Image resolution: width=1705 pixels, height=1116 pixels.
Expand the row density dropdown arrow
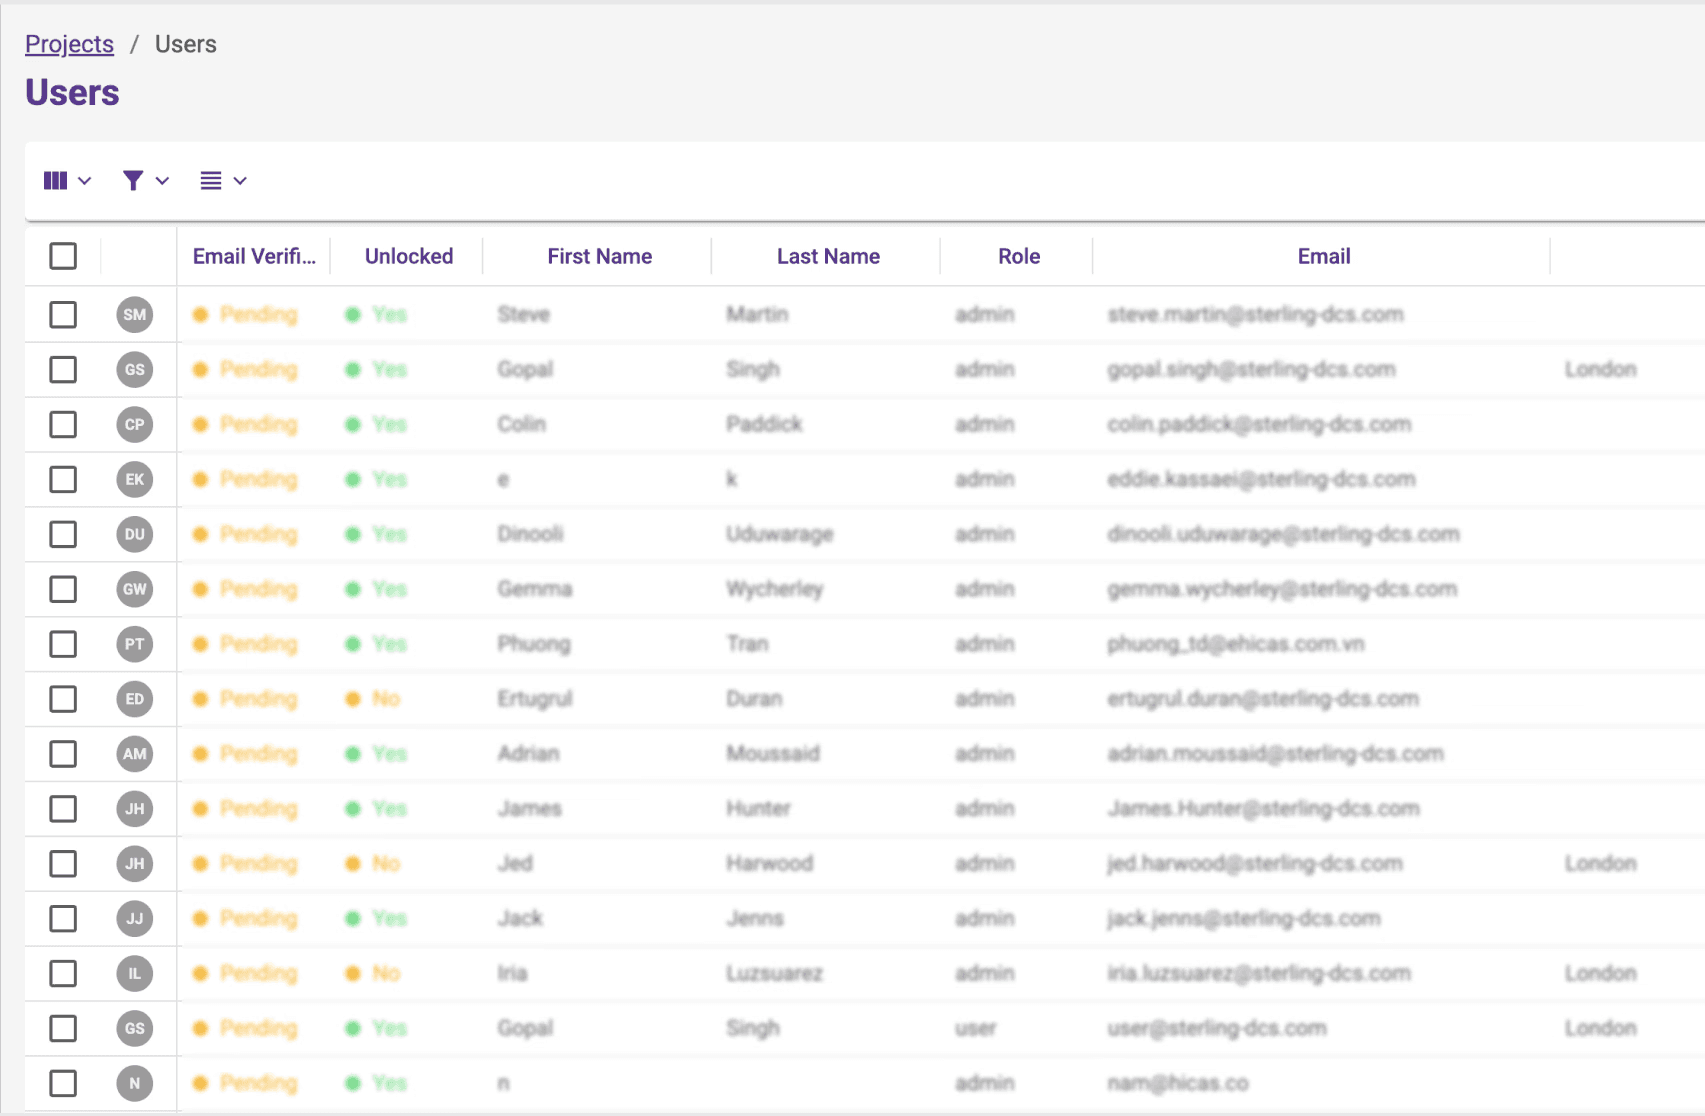(240, 181)
